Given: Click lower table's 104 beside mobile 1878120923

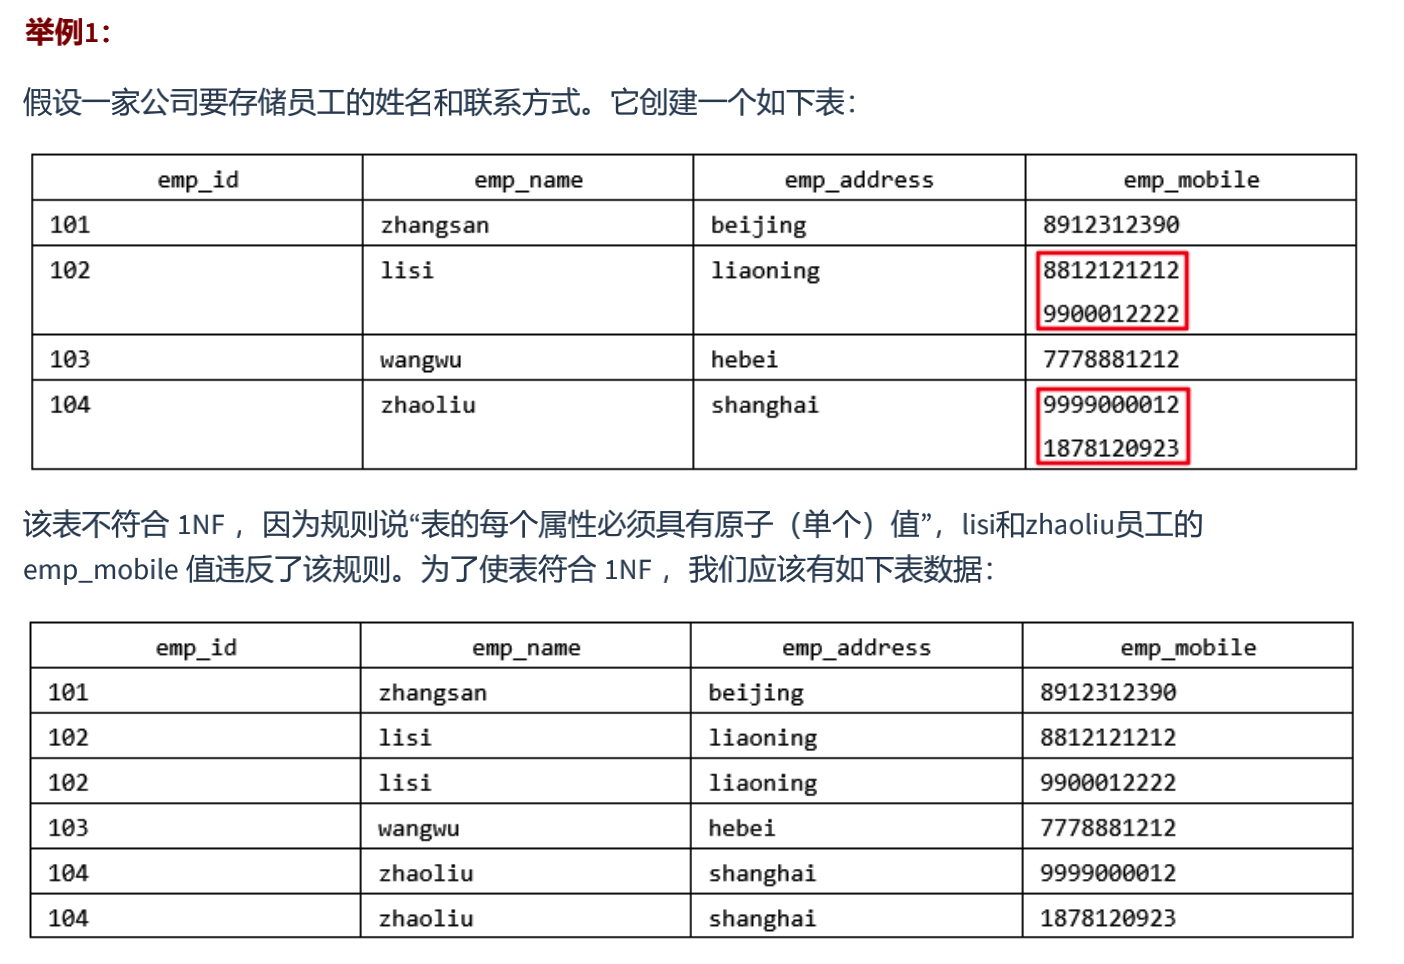Looking at the screenshot, I should 68,918.
